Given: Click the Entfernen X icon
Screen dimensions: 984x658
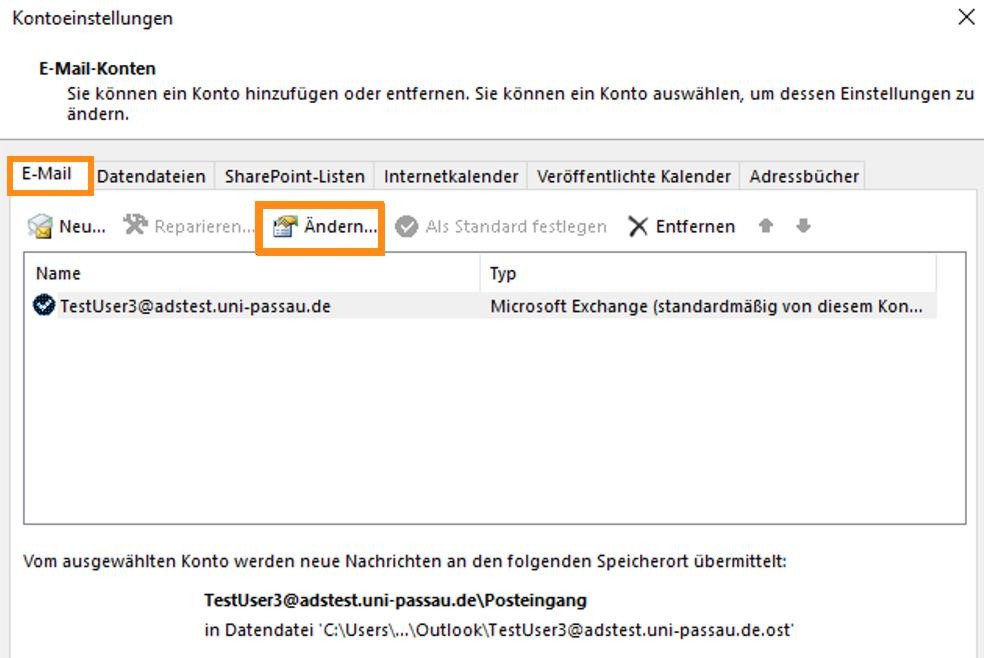Looking at the screenshot, I should [x=638, y=226].
